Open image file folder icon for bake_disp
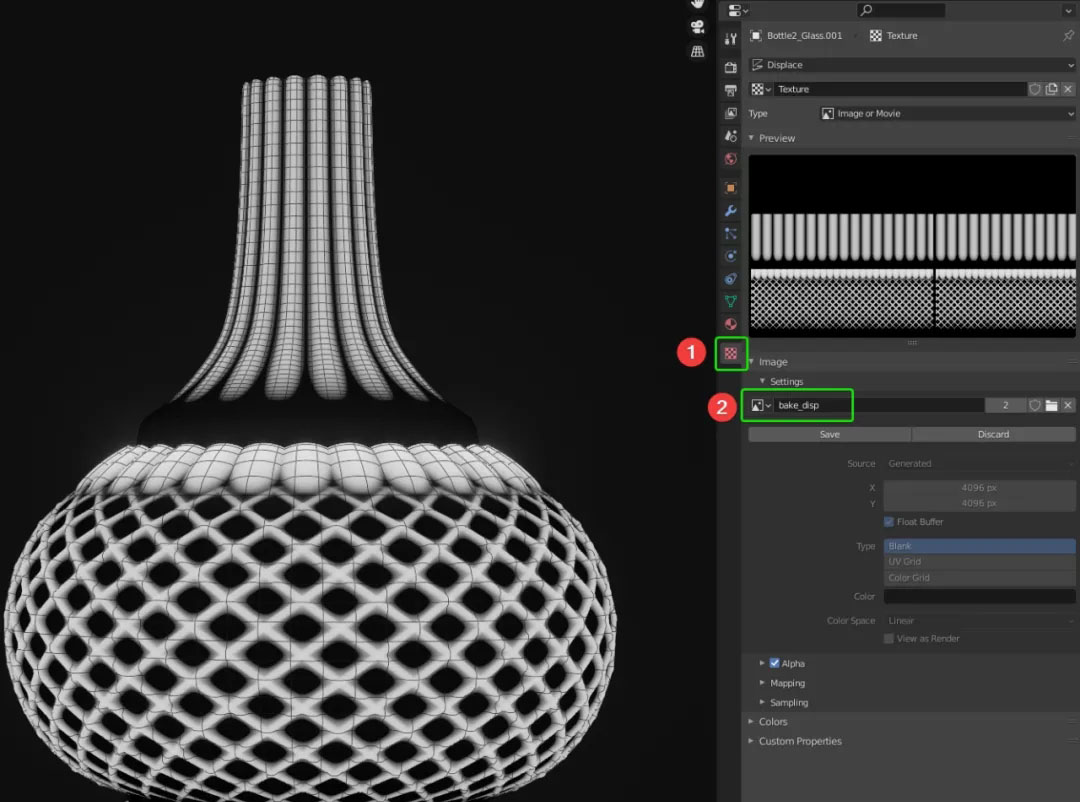This screenshot has width=1080, height=802. [1051, 405]
